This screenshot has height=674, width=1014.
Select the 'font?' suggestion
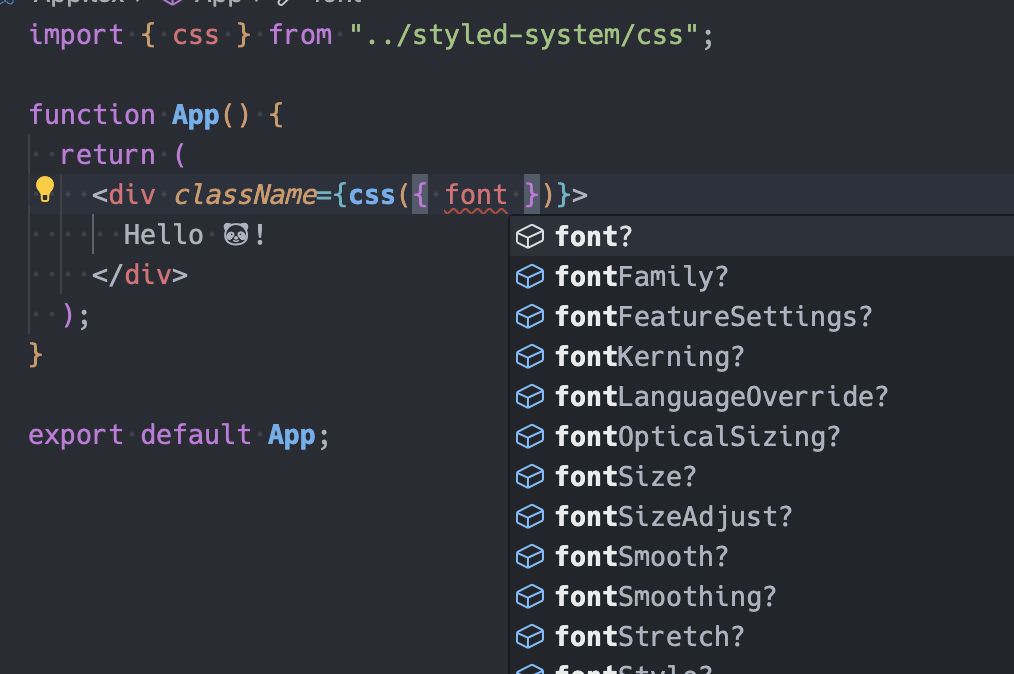pyautogui.click(x=762, y=237)
